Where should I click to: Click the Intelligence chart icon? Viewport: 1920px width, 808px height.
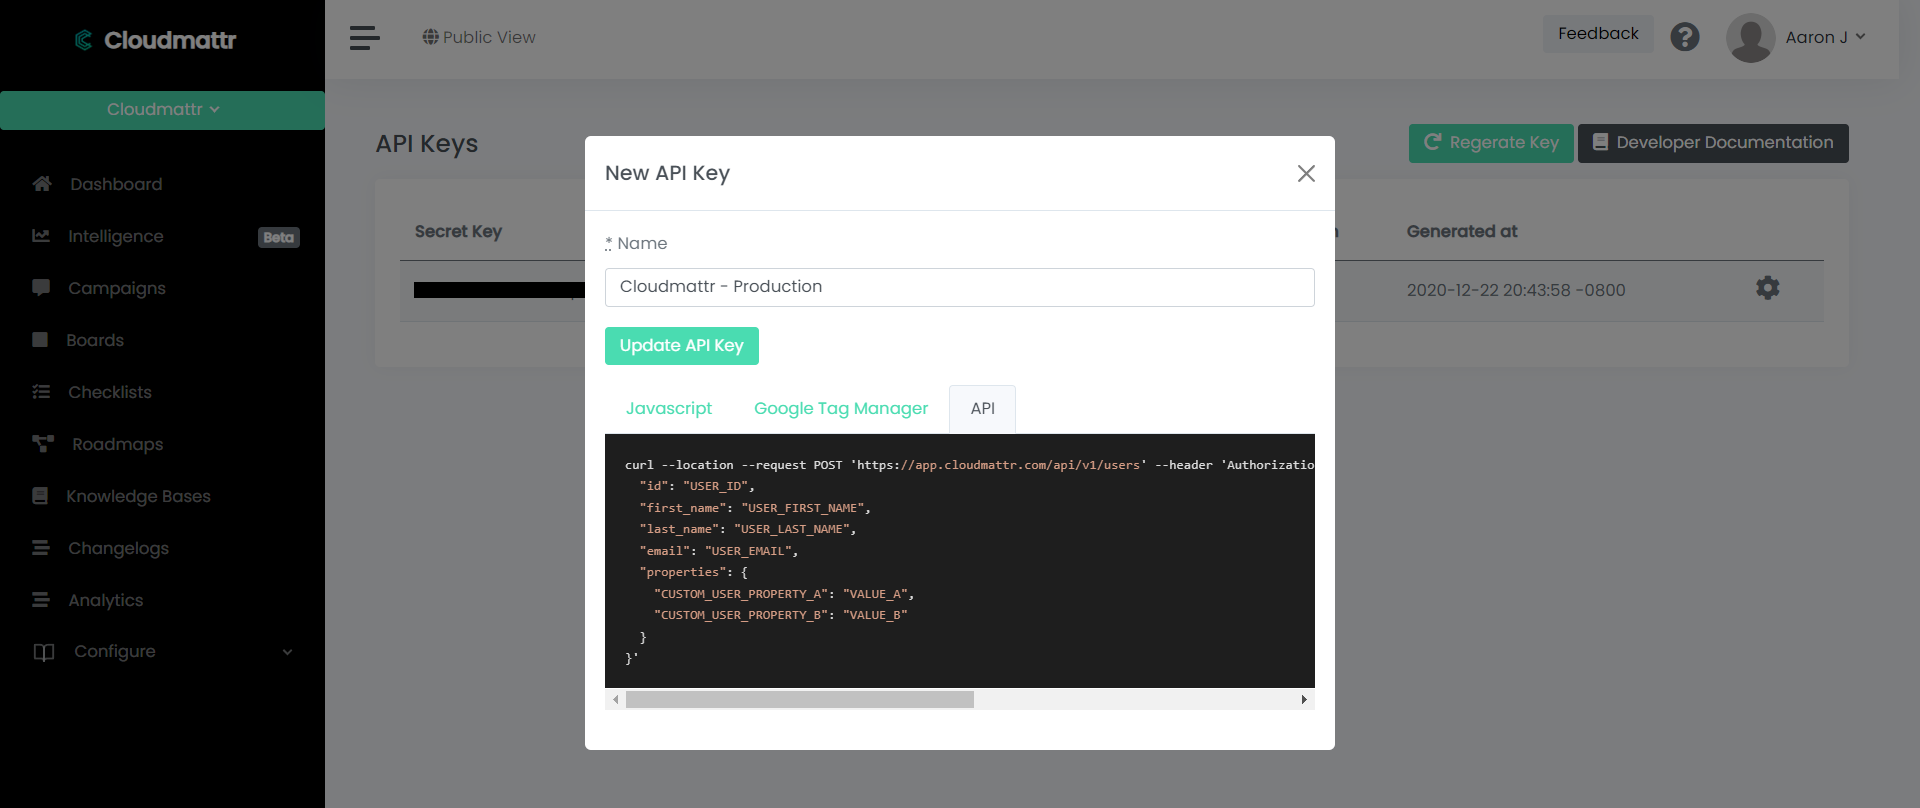(41, 236)
